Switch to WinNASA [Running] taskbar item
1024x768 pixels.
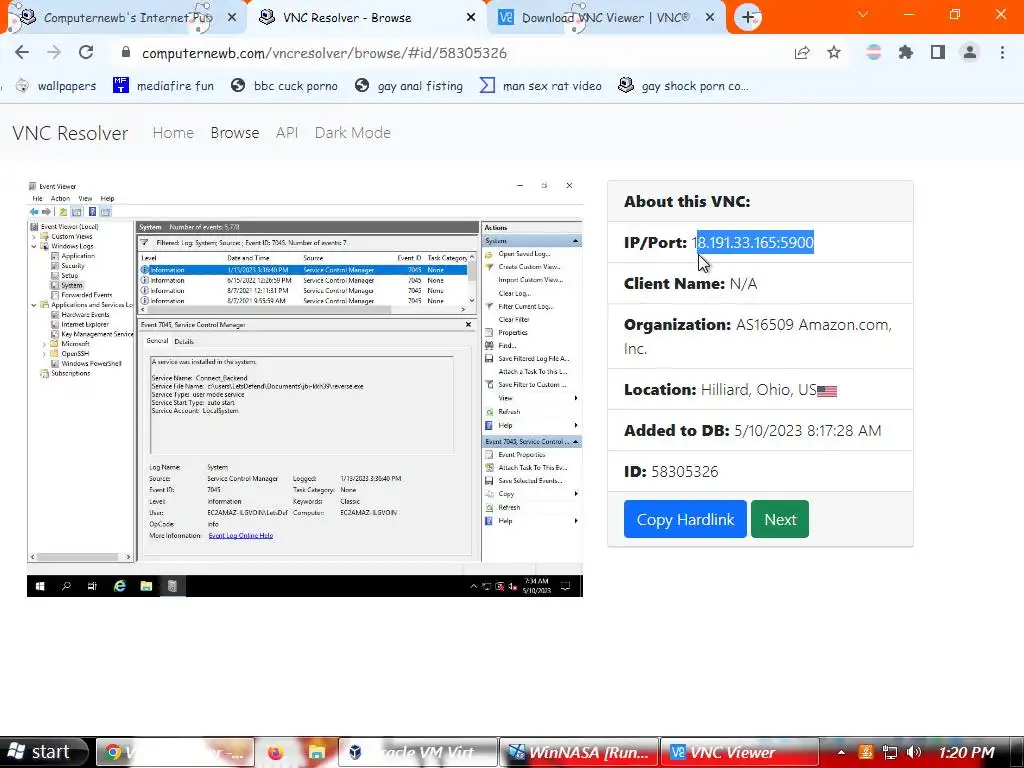(580, 752)
